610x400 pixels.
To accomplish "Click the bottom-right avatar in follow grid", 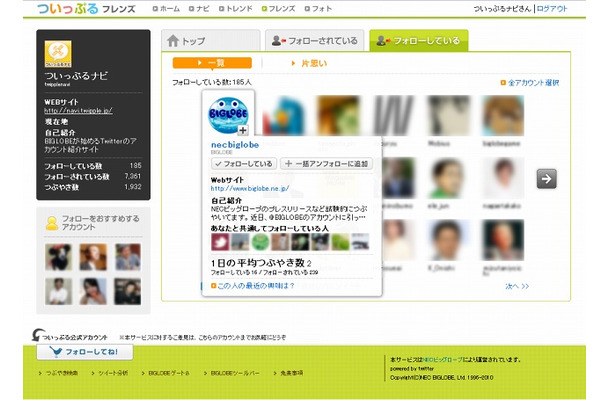I will click(503, 240).
